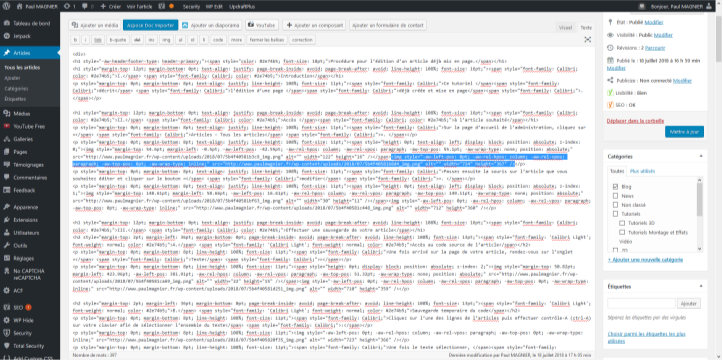Open the Témoignages menu
Viewport: 723px width, 360px height.
[x=30, y=165]
